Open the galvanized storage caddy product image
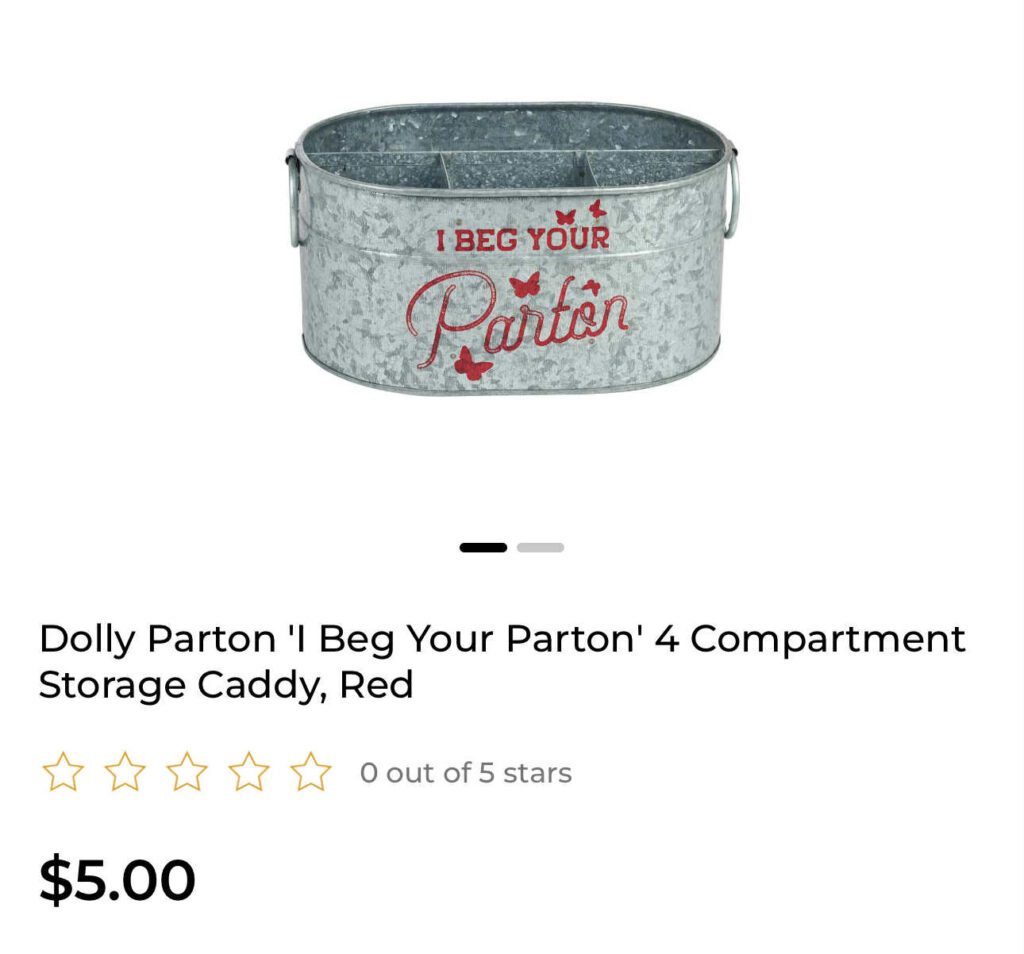The image size is (1024, 954). [512, 248]
